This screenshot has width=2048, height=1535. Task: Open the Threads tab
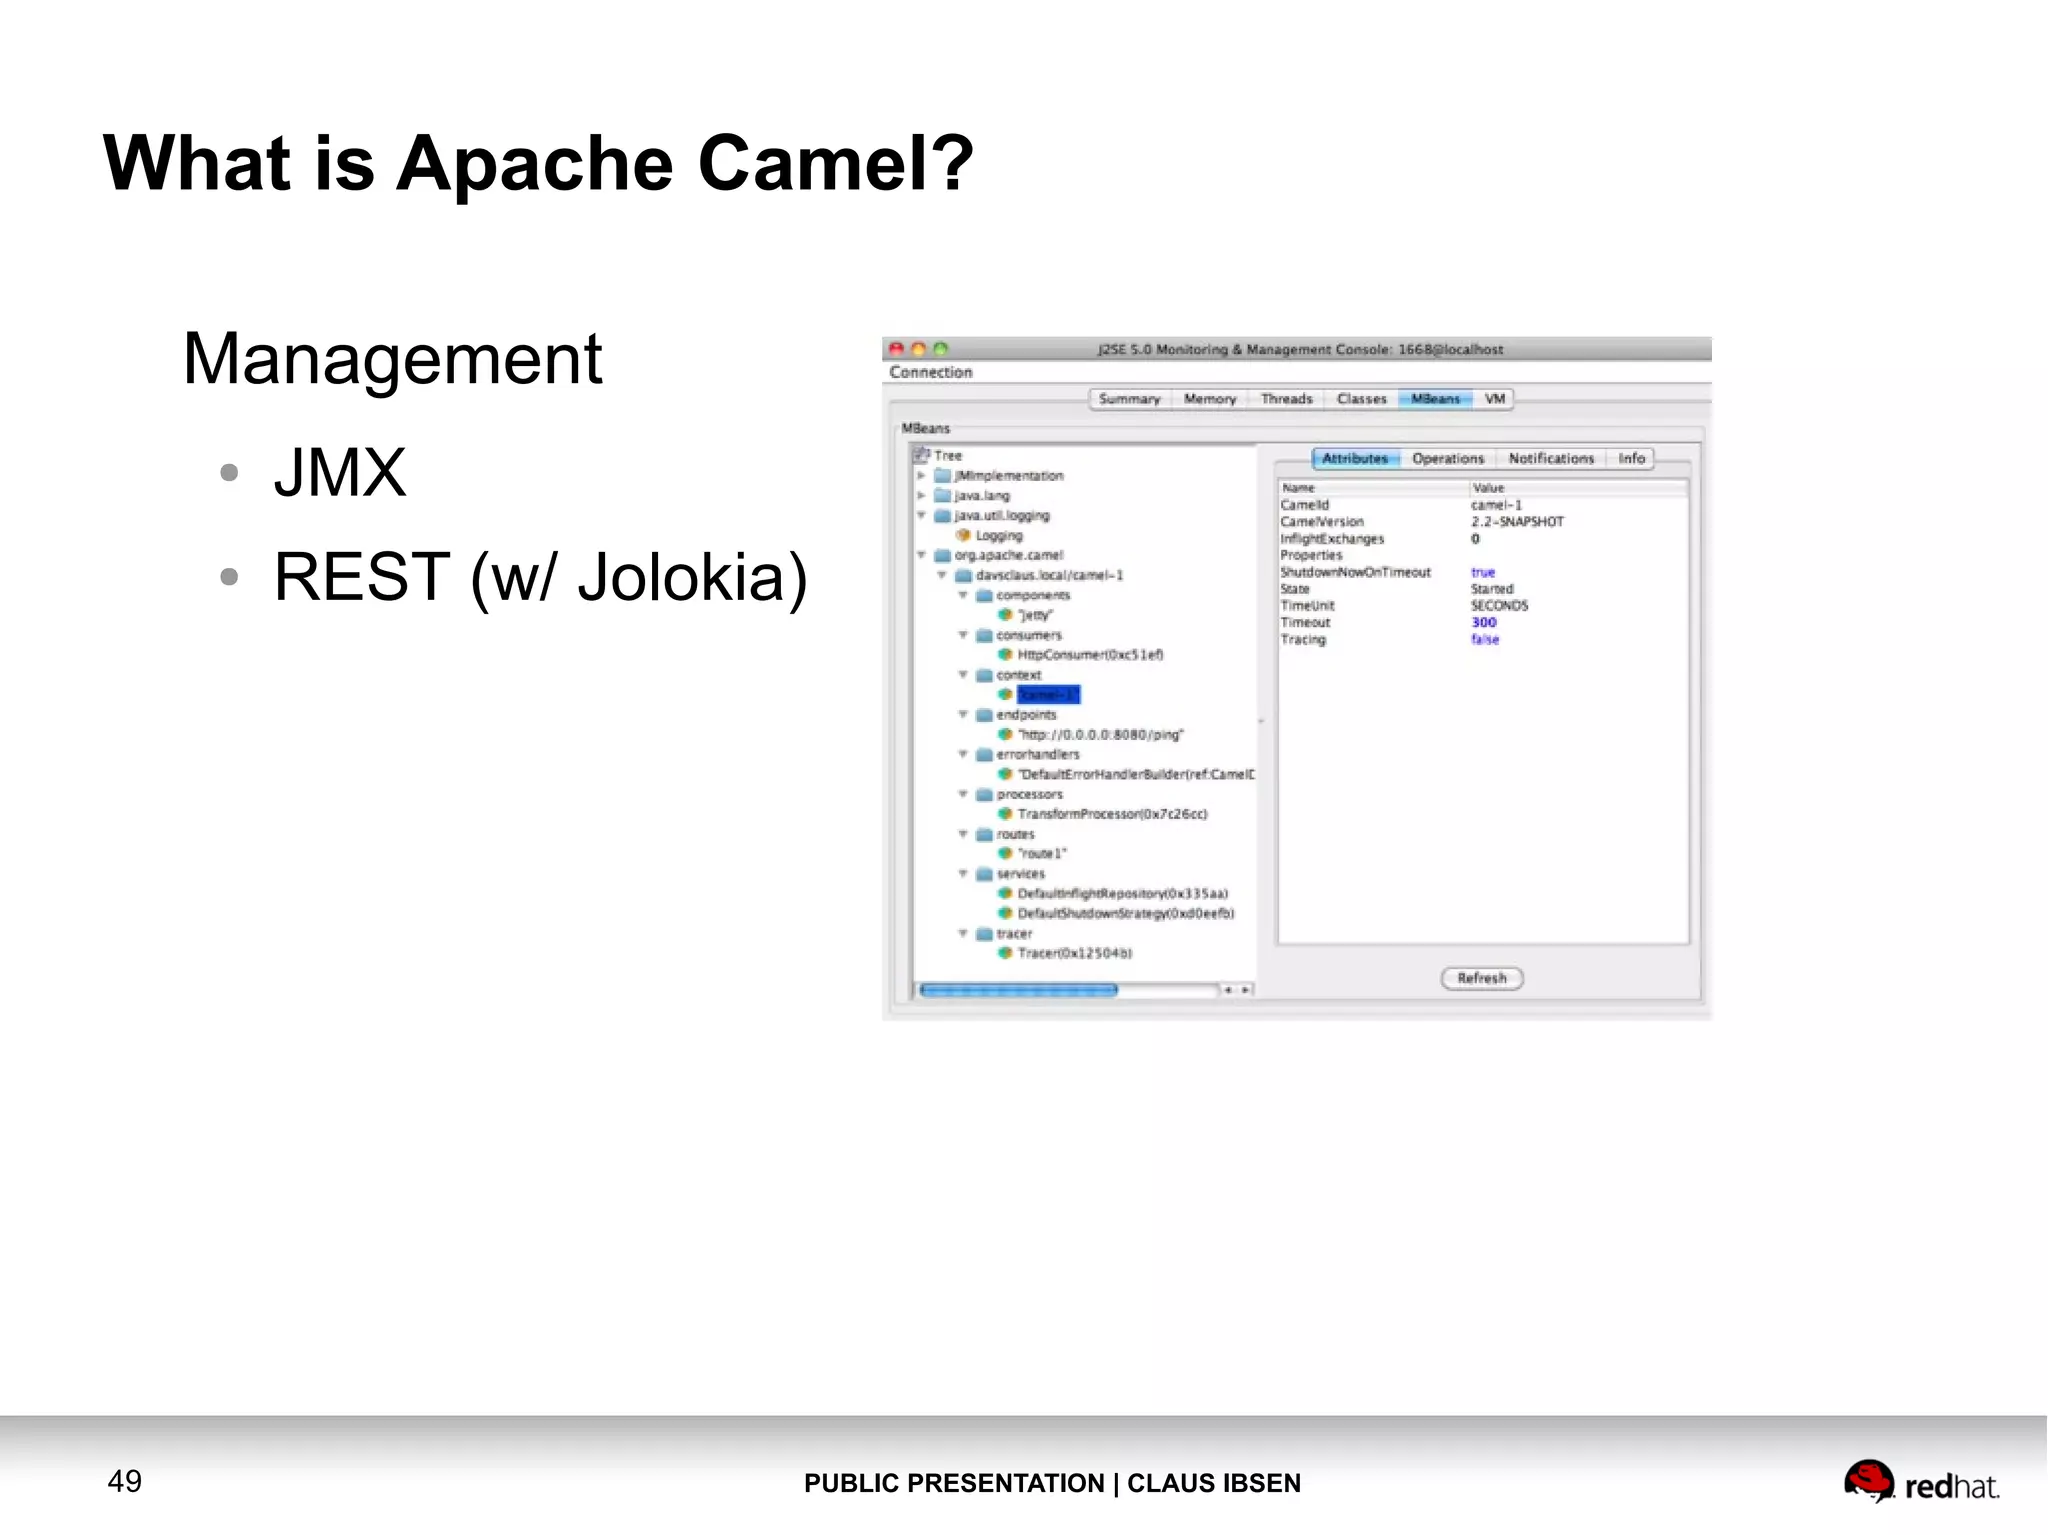(x=1286, y=399)
